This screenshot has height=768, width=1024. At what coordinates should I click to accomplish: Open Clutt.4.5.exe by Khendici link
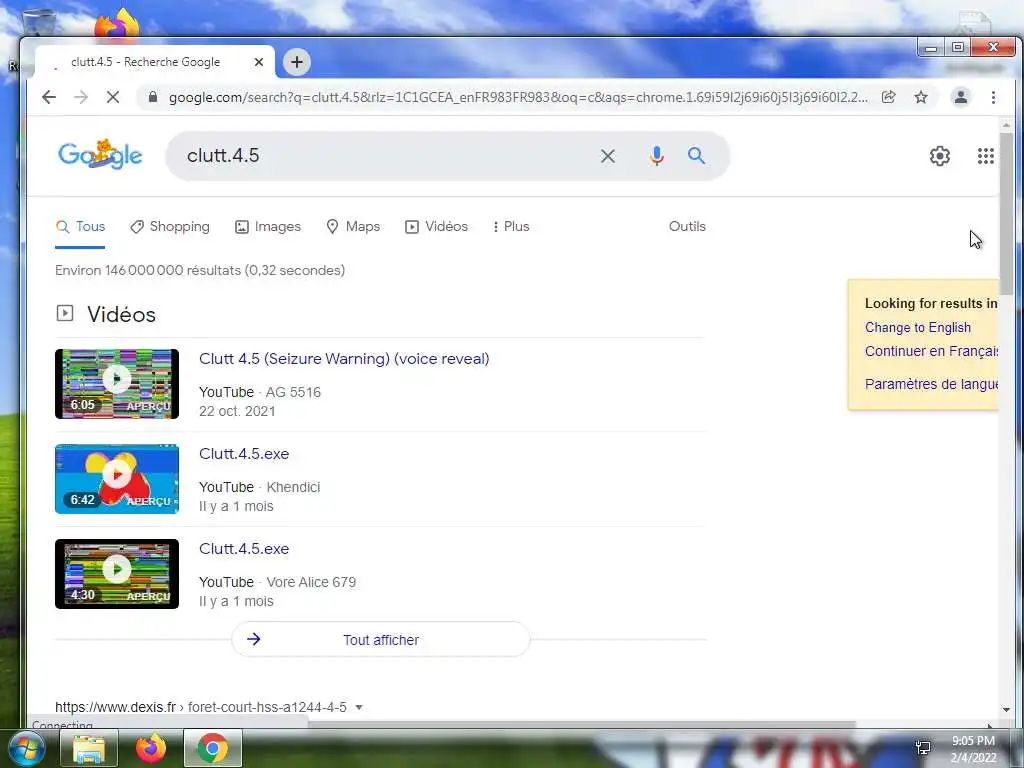(x=244, y=454)
